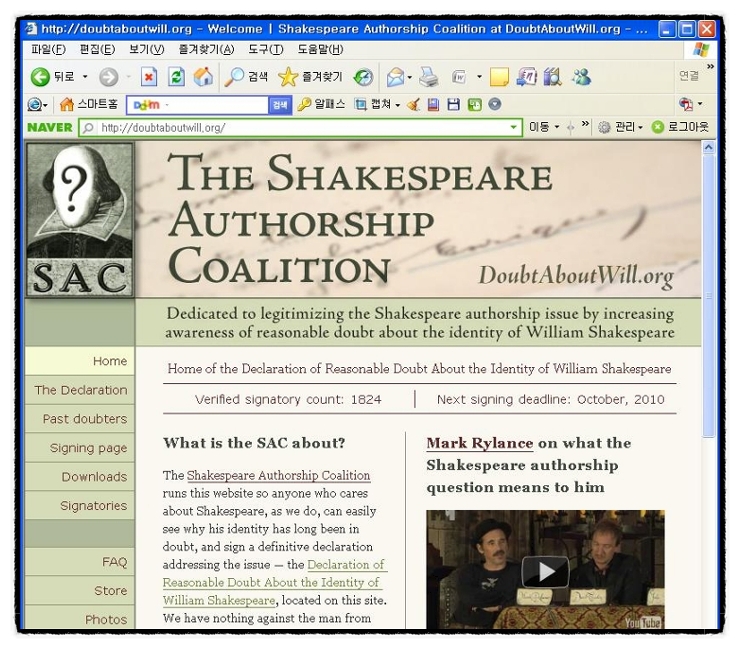Expand the toolbar overflow chevron next to 연결

pos(710,66)
